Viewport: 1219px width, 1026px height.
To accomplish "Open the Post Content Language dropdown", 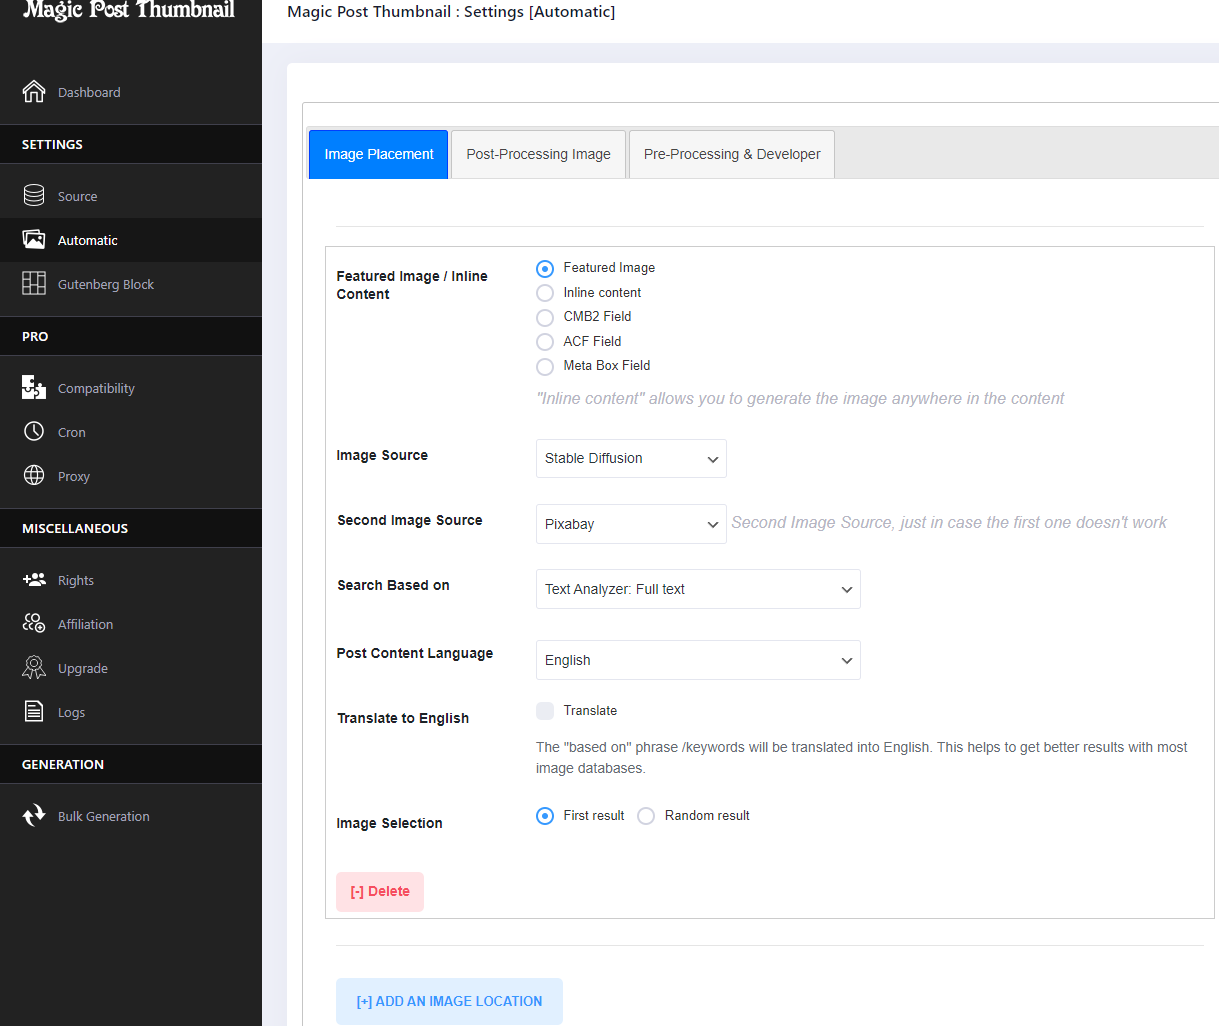I will pos(698,661).
